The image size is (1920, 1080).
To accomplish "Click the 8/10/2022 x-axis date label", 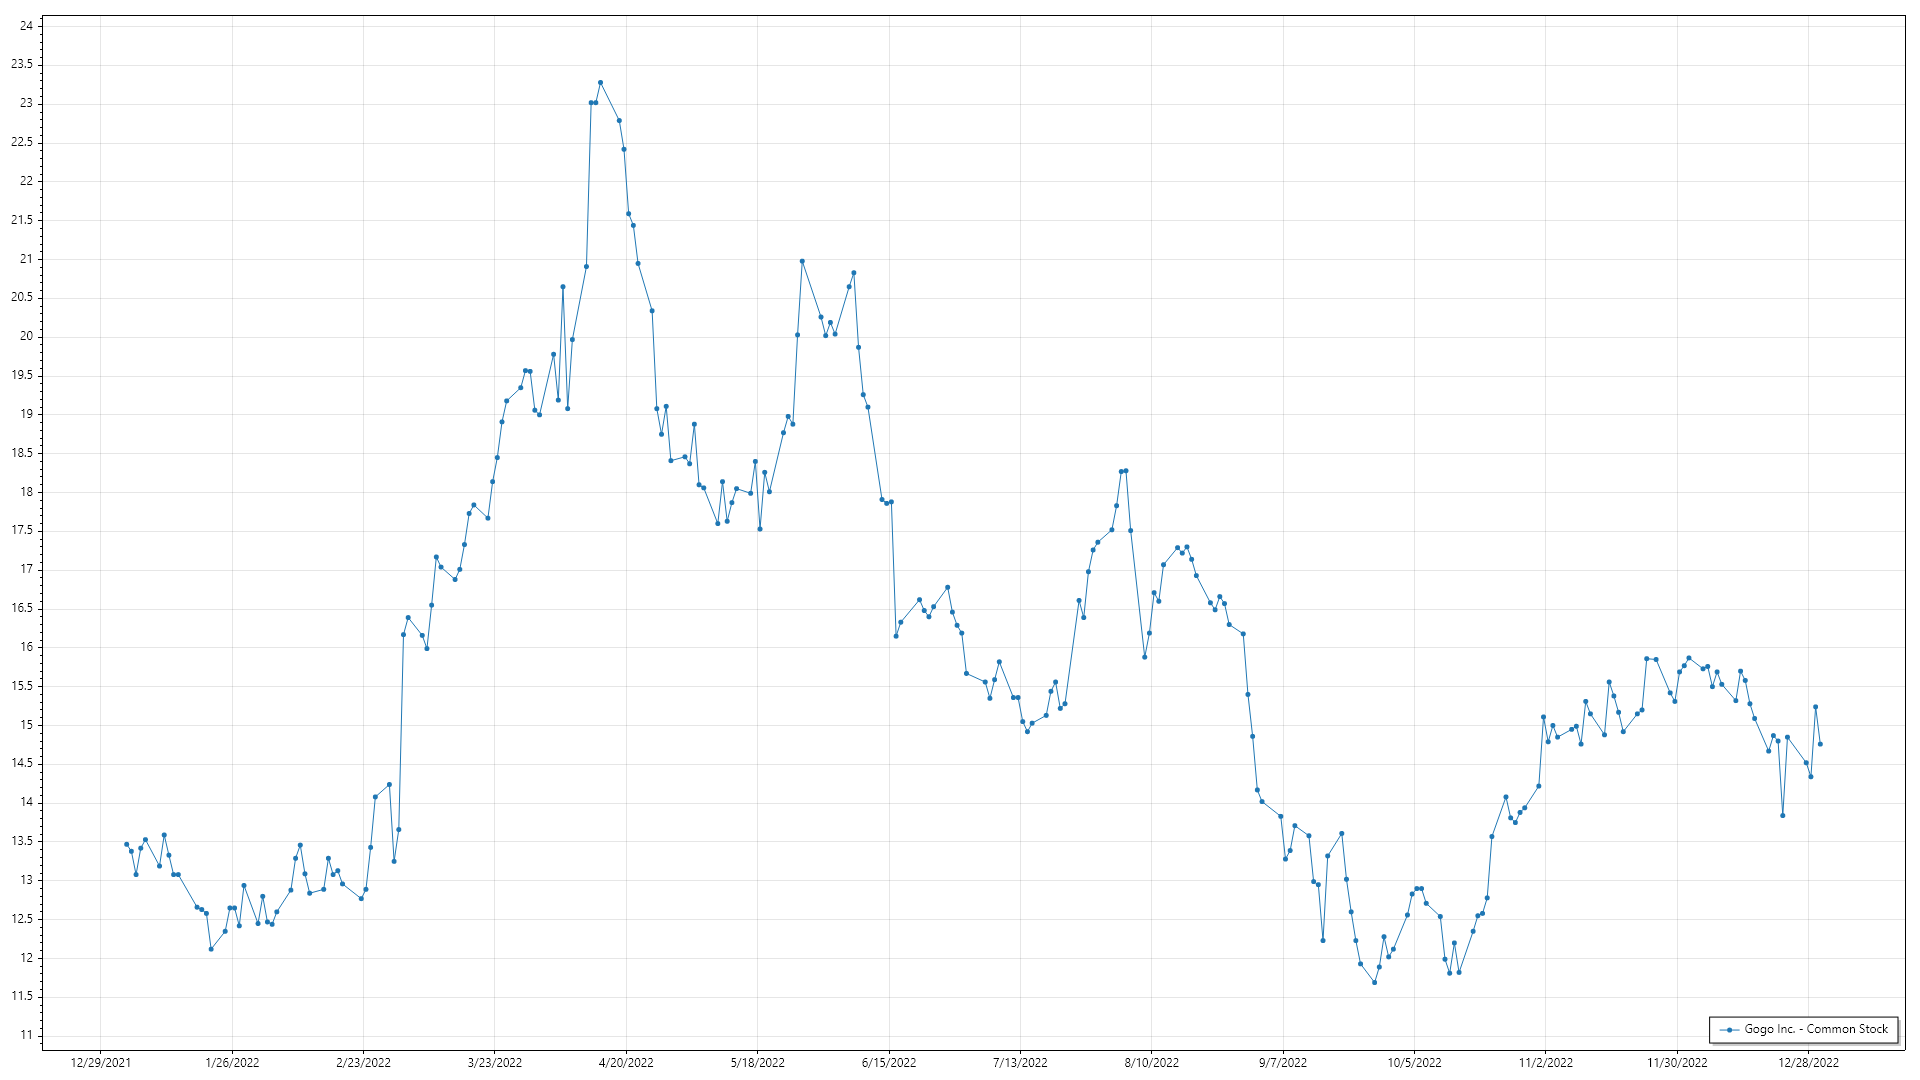I will tap(1152, 1063).
